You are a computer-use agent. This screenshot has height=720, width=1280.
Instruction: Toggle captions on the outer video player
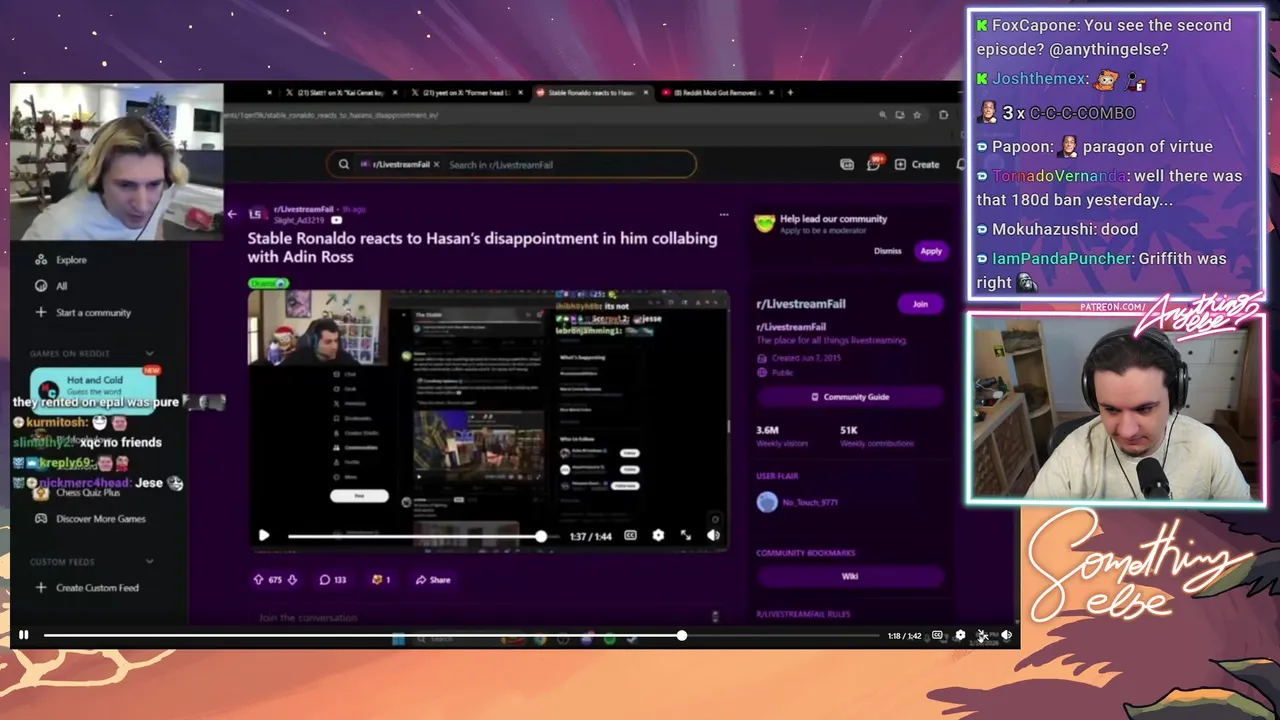coord(937,635)
